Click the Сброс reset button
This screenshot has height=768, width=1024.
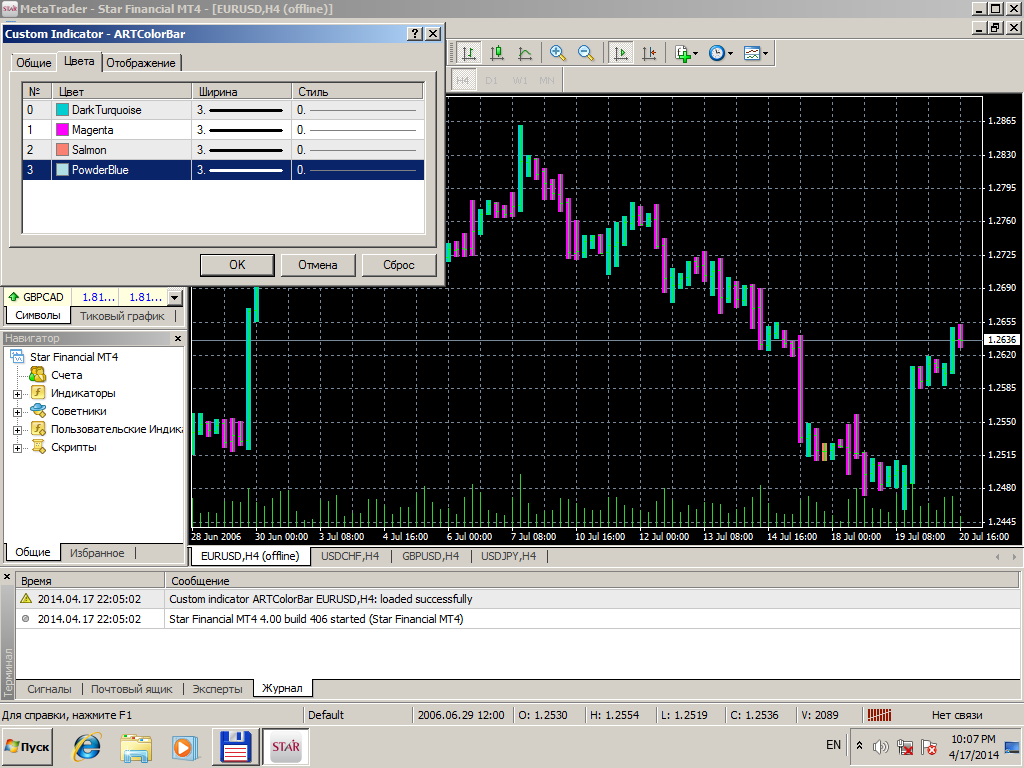click(x=399, y=265)
